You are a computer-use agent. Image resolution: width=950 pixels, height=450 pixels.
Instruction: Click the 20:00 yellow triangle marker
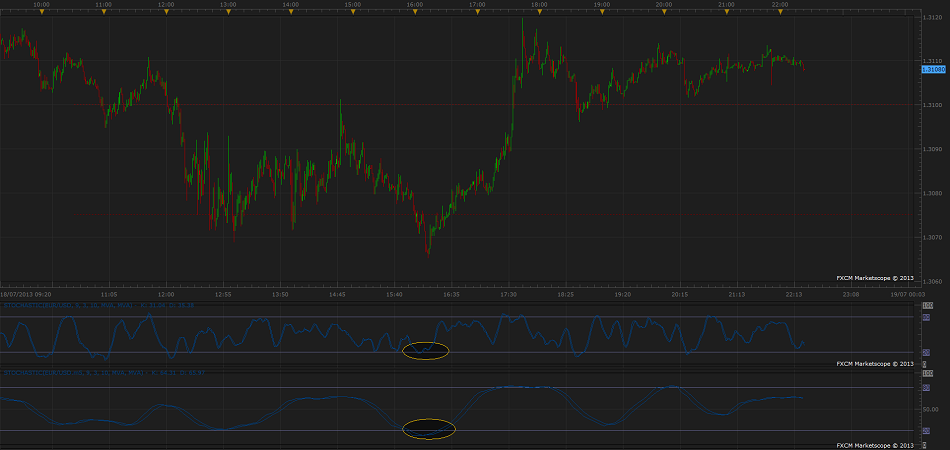point(663,13)
